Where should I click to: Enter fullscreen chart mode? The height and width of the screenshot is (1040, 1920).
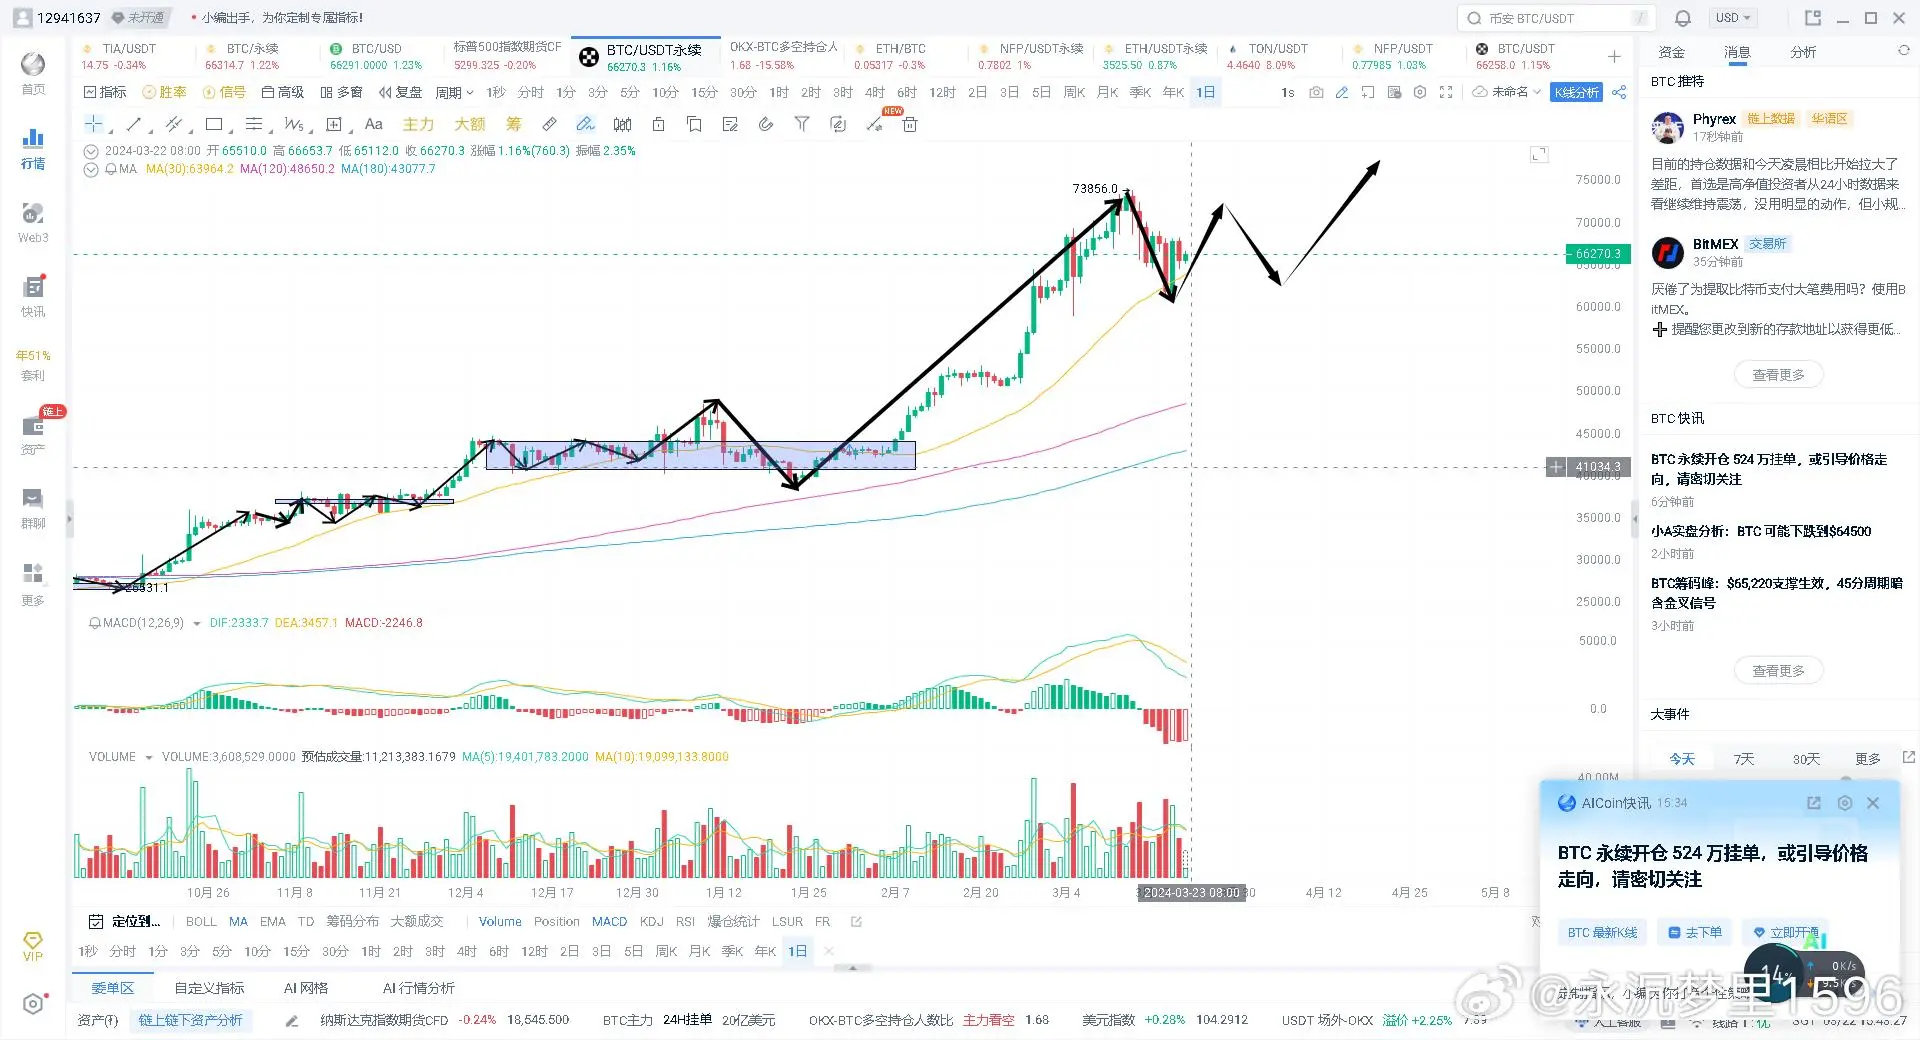point(1446,92)
